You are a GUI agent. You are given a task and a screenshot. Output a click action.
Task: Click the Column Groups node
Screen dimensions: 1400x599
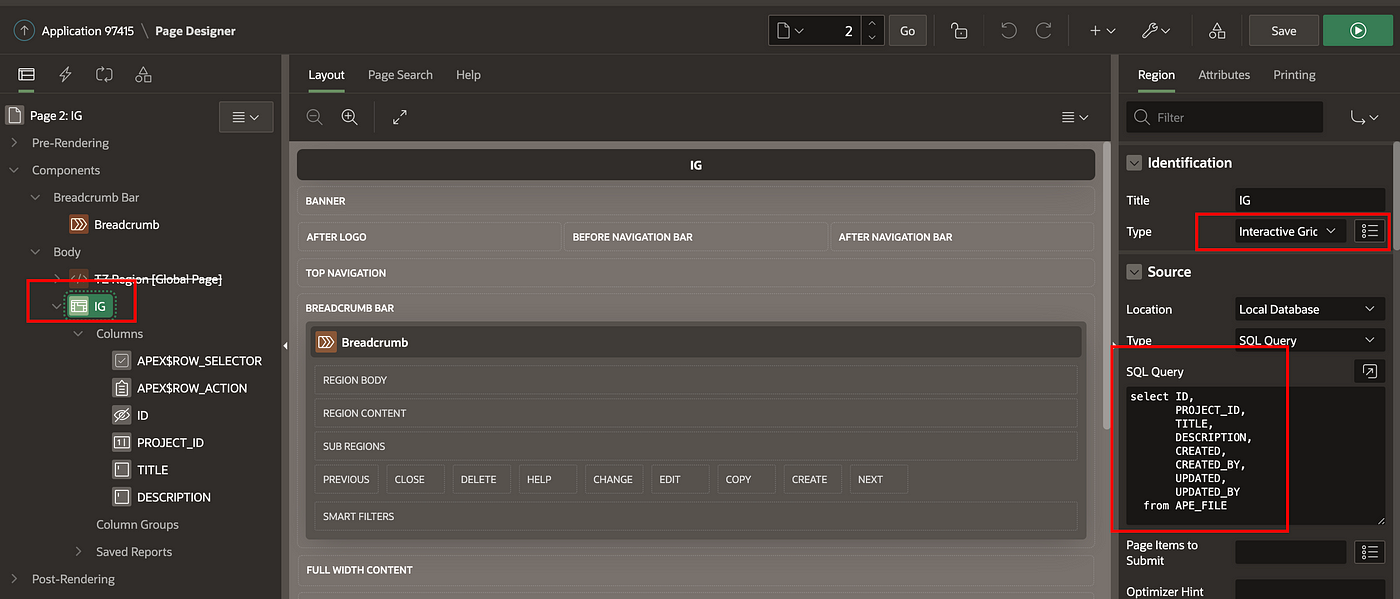point(137,524)
